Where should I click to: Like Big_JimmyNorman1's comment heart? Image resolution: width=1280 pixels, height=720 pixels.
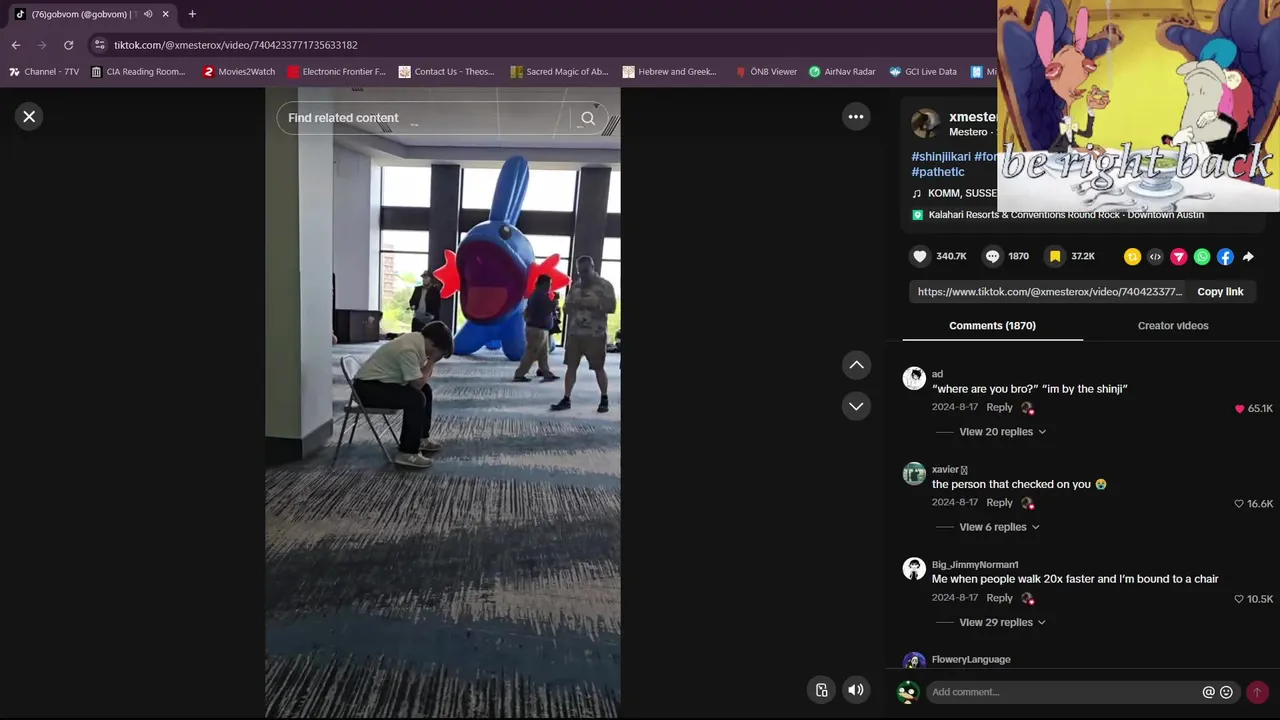tap(1239, 599)
